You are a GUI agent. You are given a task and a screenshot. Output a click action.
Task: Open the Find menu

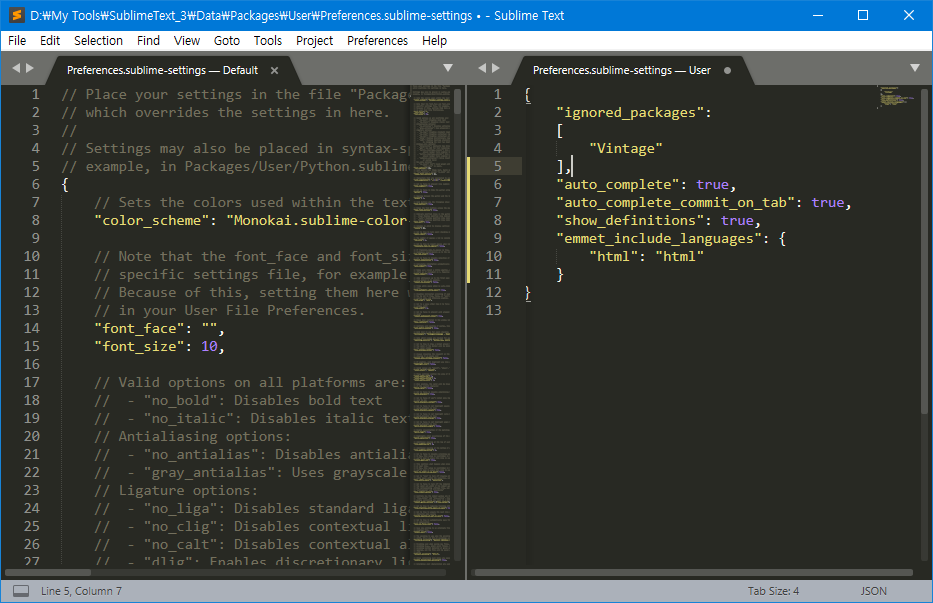click(x=148, y=40)
